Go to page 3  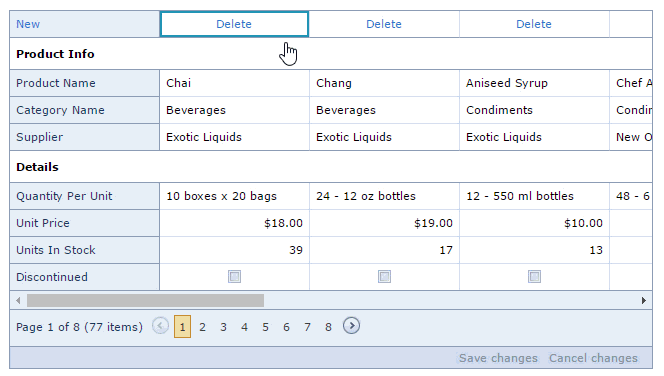223,327
